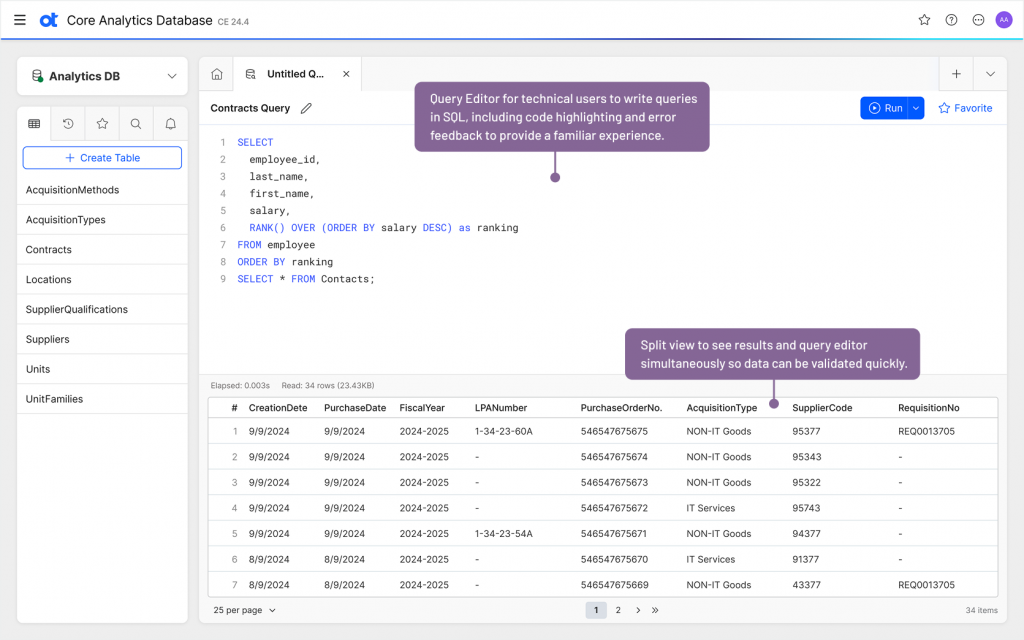The image size is (1024, 640).
Task: Click the star icon in top header
Action: [924, 20]
